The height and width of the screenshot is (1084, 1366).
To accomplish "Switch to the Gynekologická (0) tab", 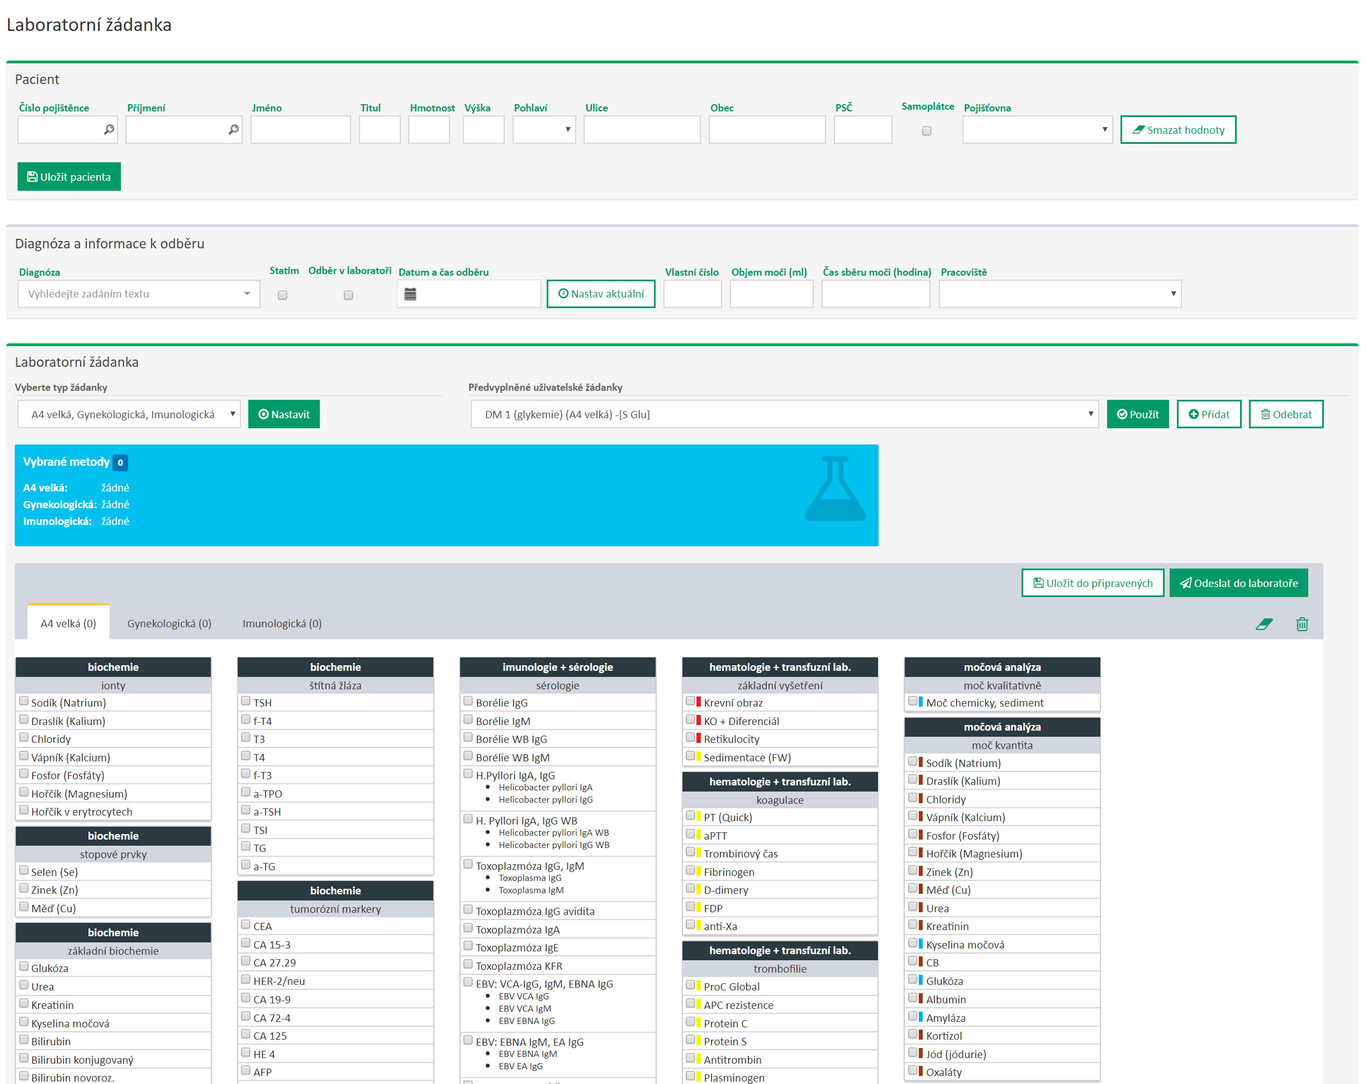I will pos(169,623).
